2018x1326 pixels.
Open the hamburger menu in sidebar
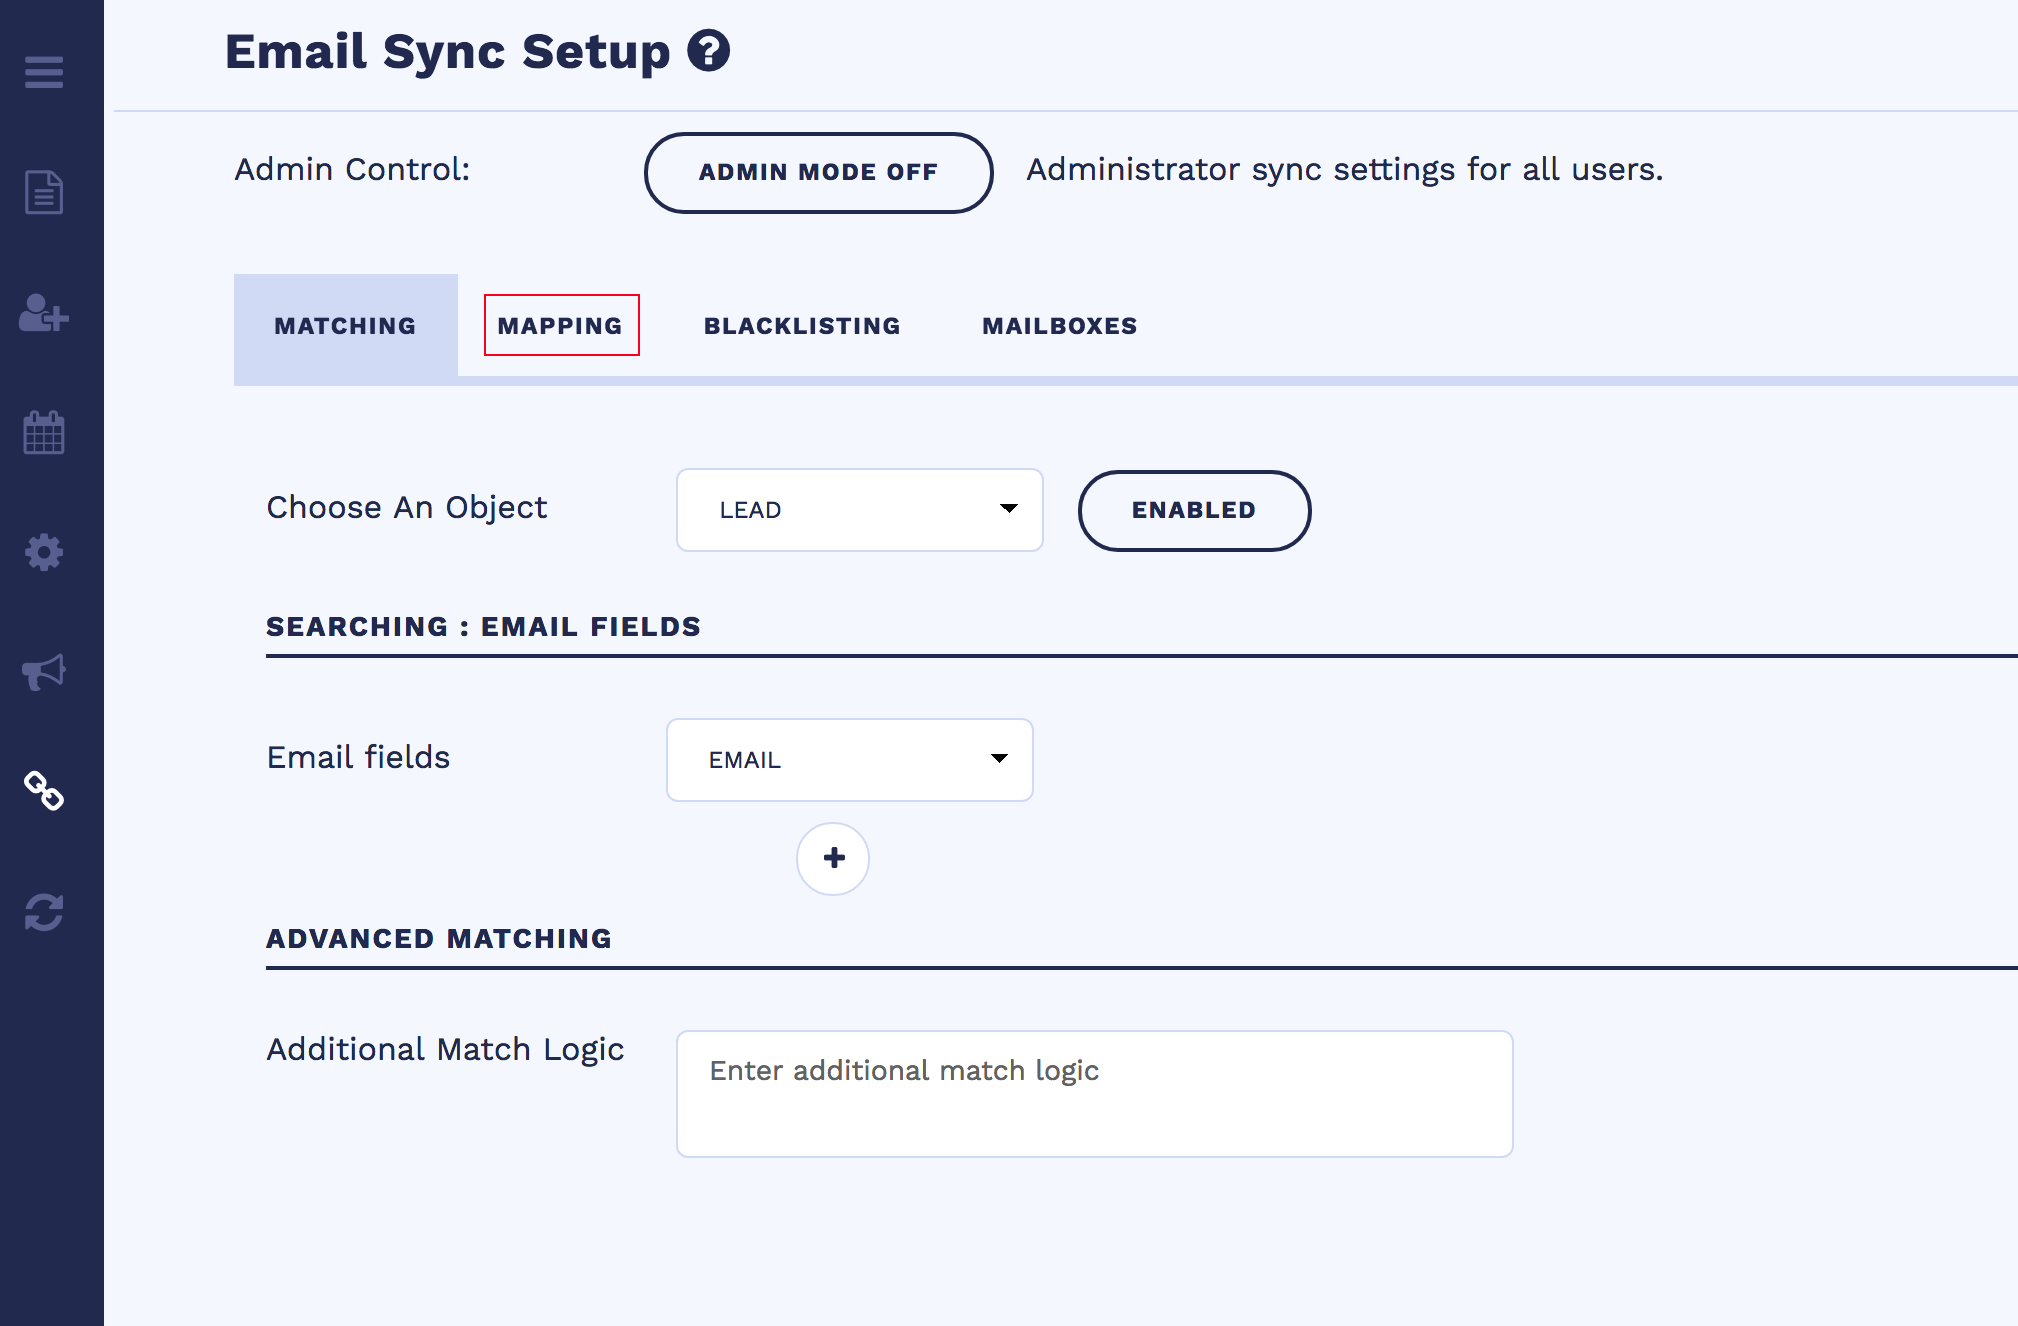[x=44, y=72]
